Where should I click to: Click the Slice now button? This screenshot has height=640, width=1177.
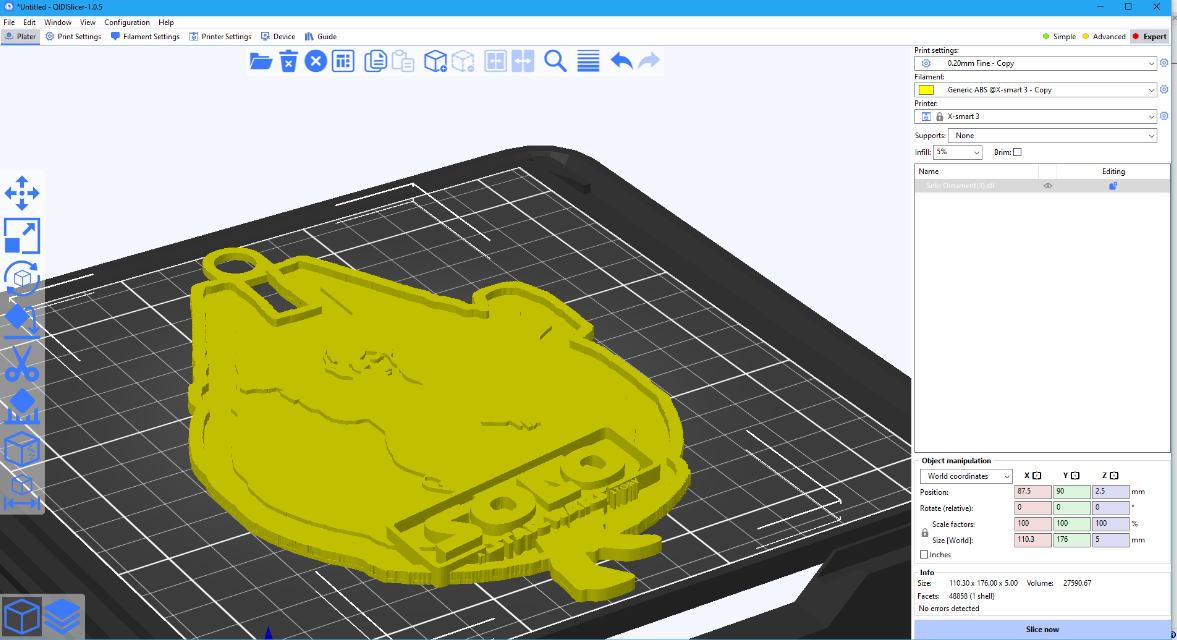pos(1041,629)
